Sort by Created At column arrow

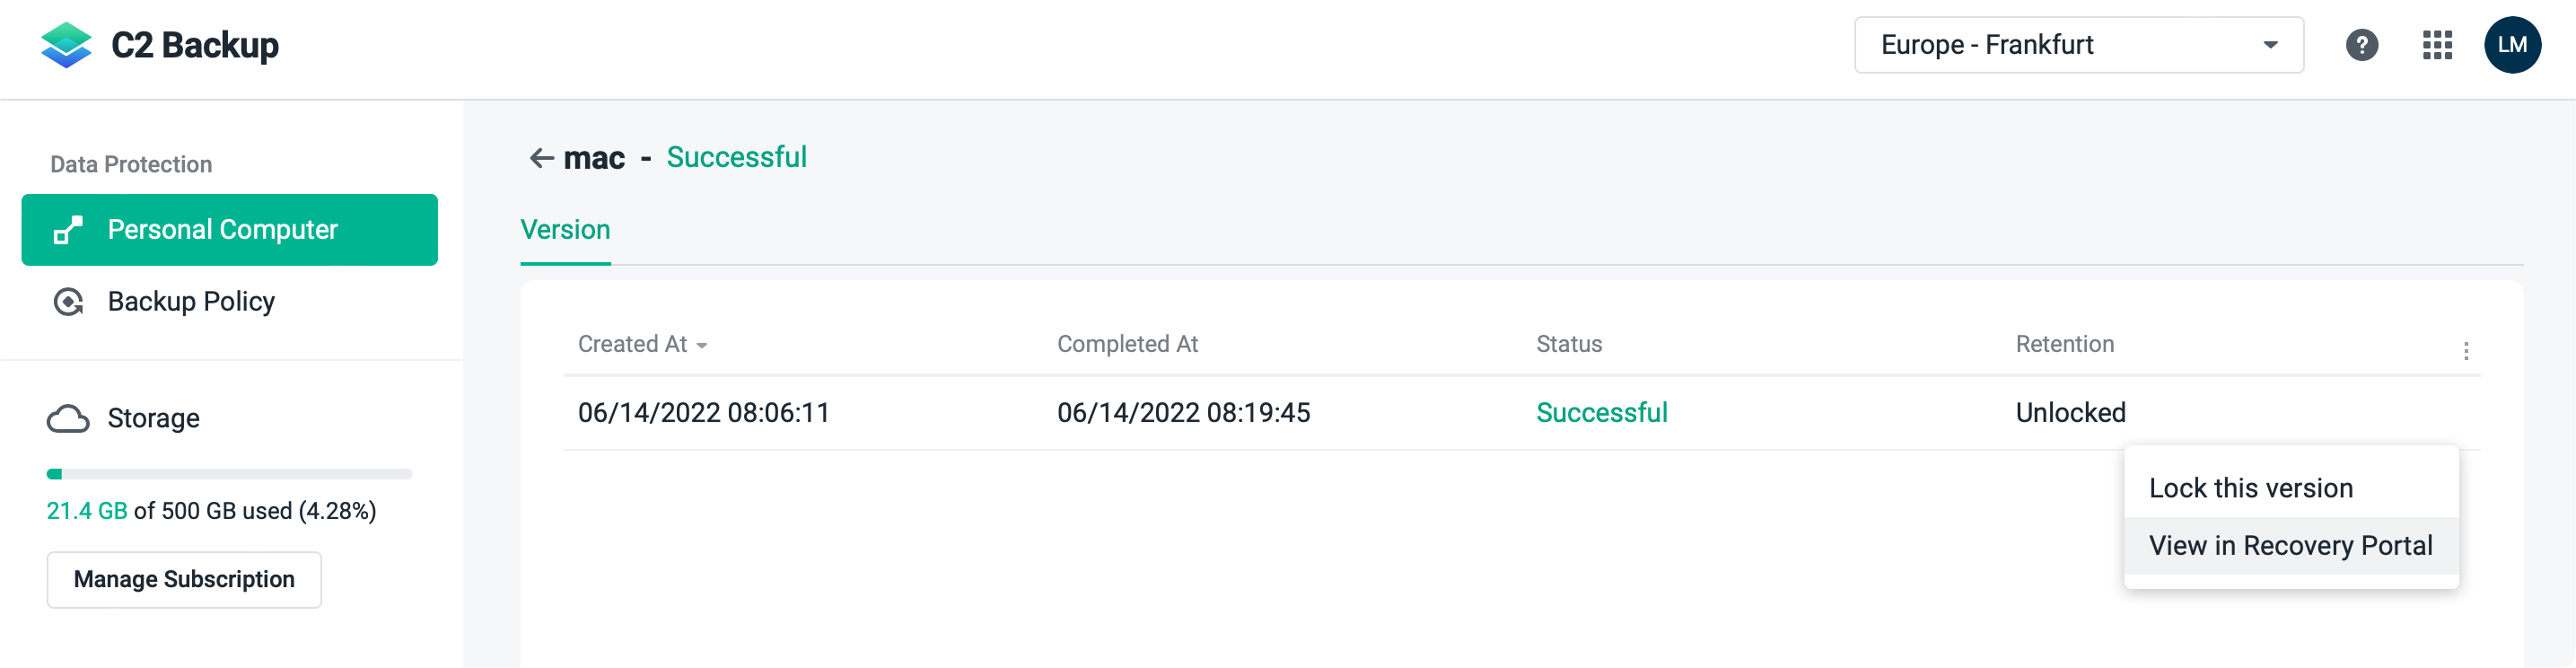point(702,346)
